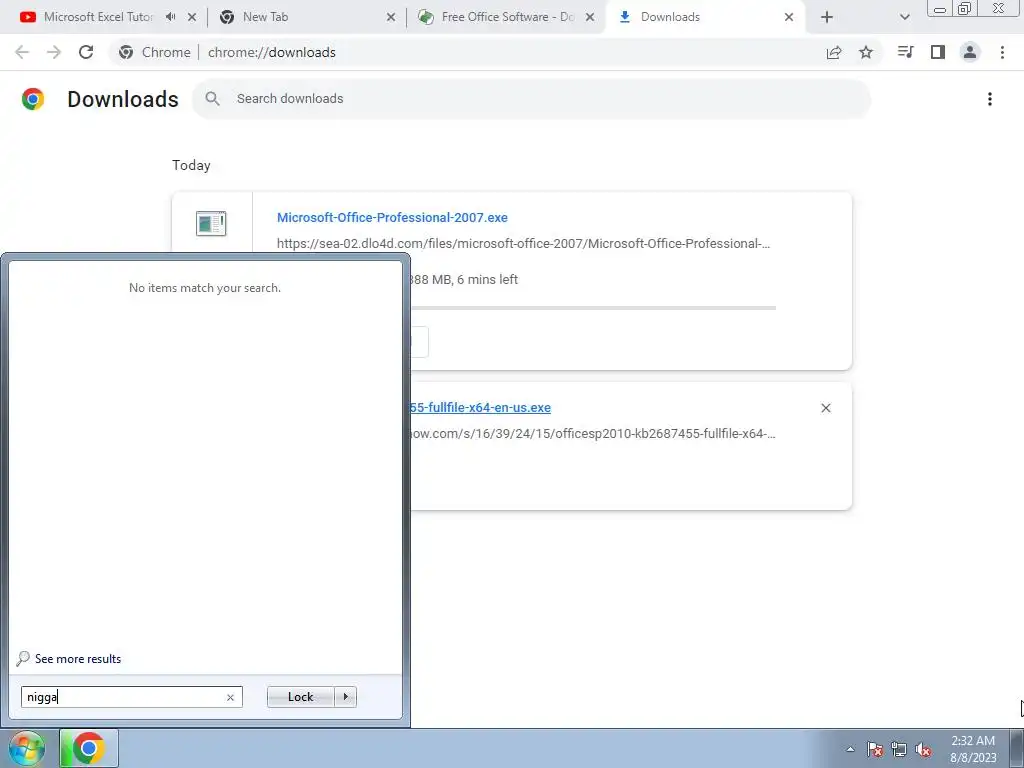Image resolution: width=1024 pixels, height=768 pixels.
Task: Open the fullfile-x64-en-us.exe download link
Action: pyautogui.click(x=480, y=408)
